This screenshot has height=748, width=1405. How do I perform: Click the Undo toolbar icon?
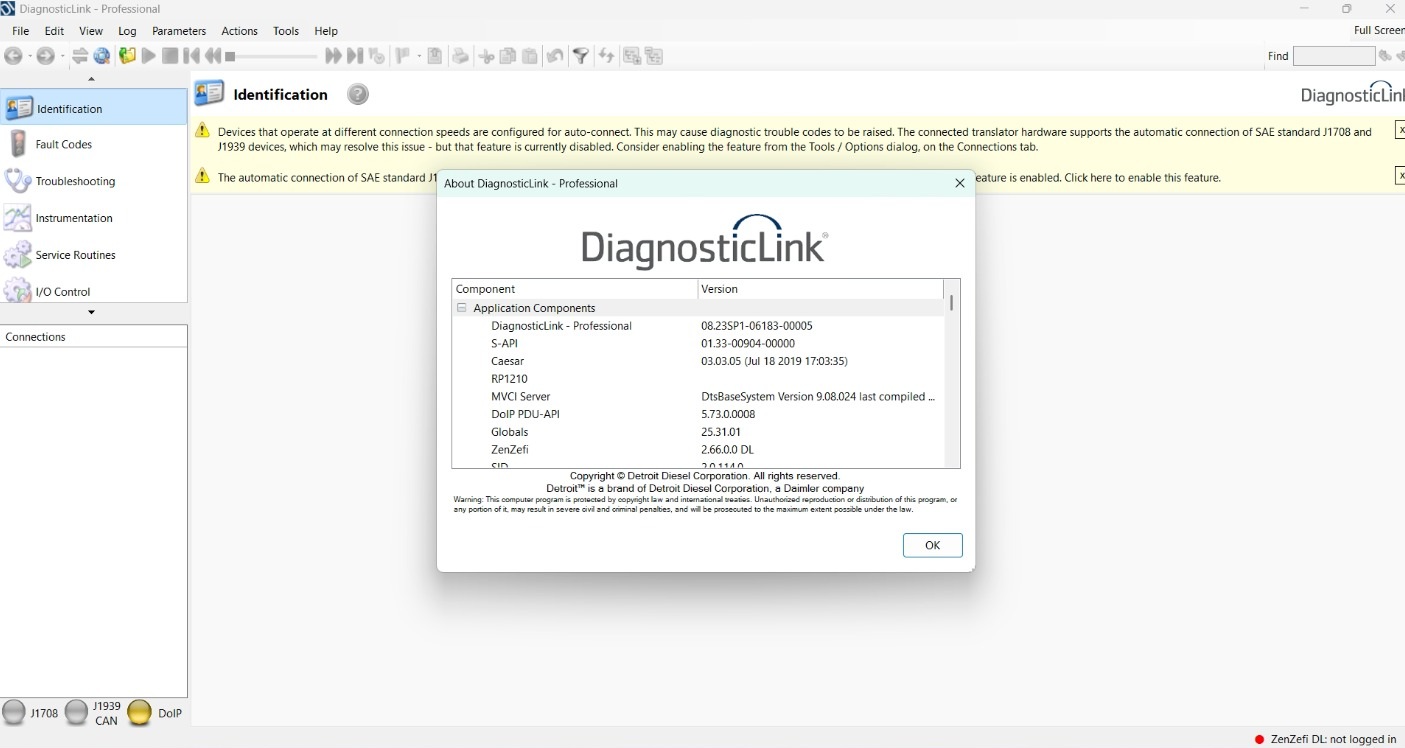[555, 56]
